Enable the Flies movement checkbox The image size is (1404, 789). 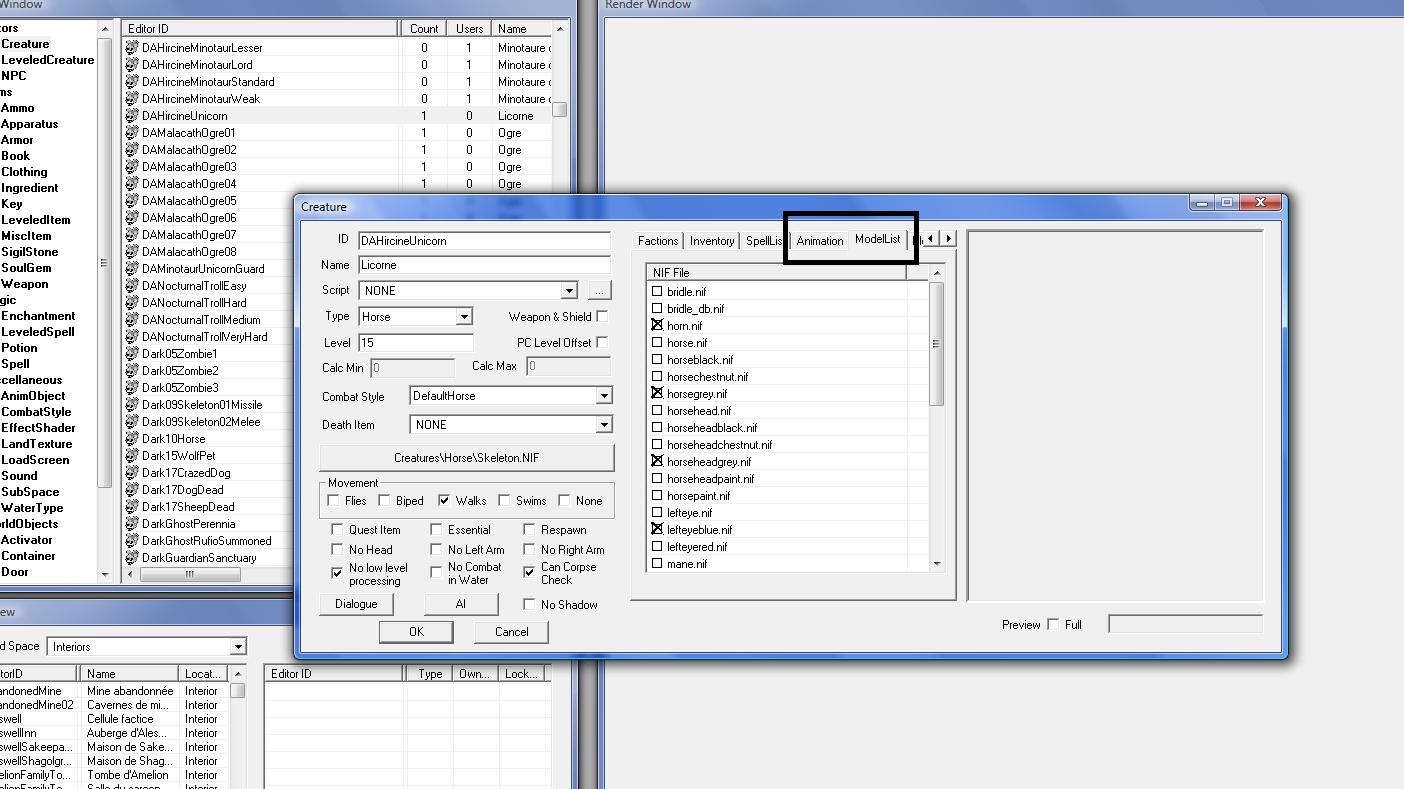334,501
